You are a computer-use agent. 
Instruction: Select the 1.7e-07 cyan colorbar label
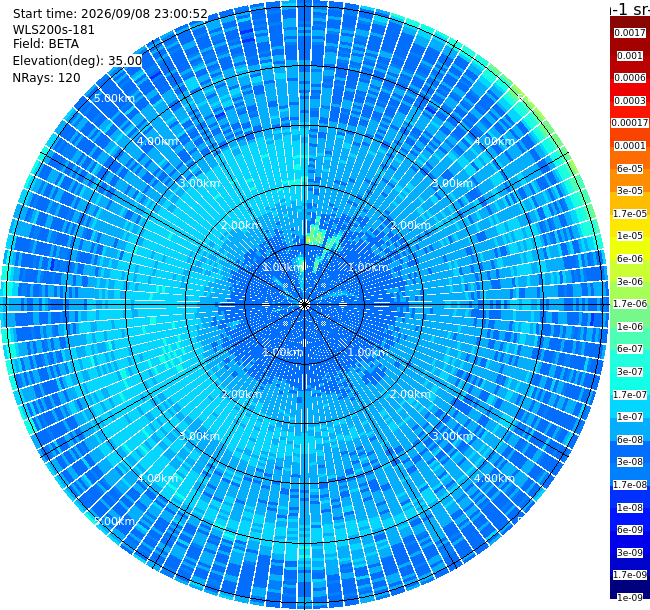pyautogui.click(x=630, y=395)
